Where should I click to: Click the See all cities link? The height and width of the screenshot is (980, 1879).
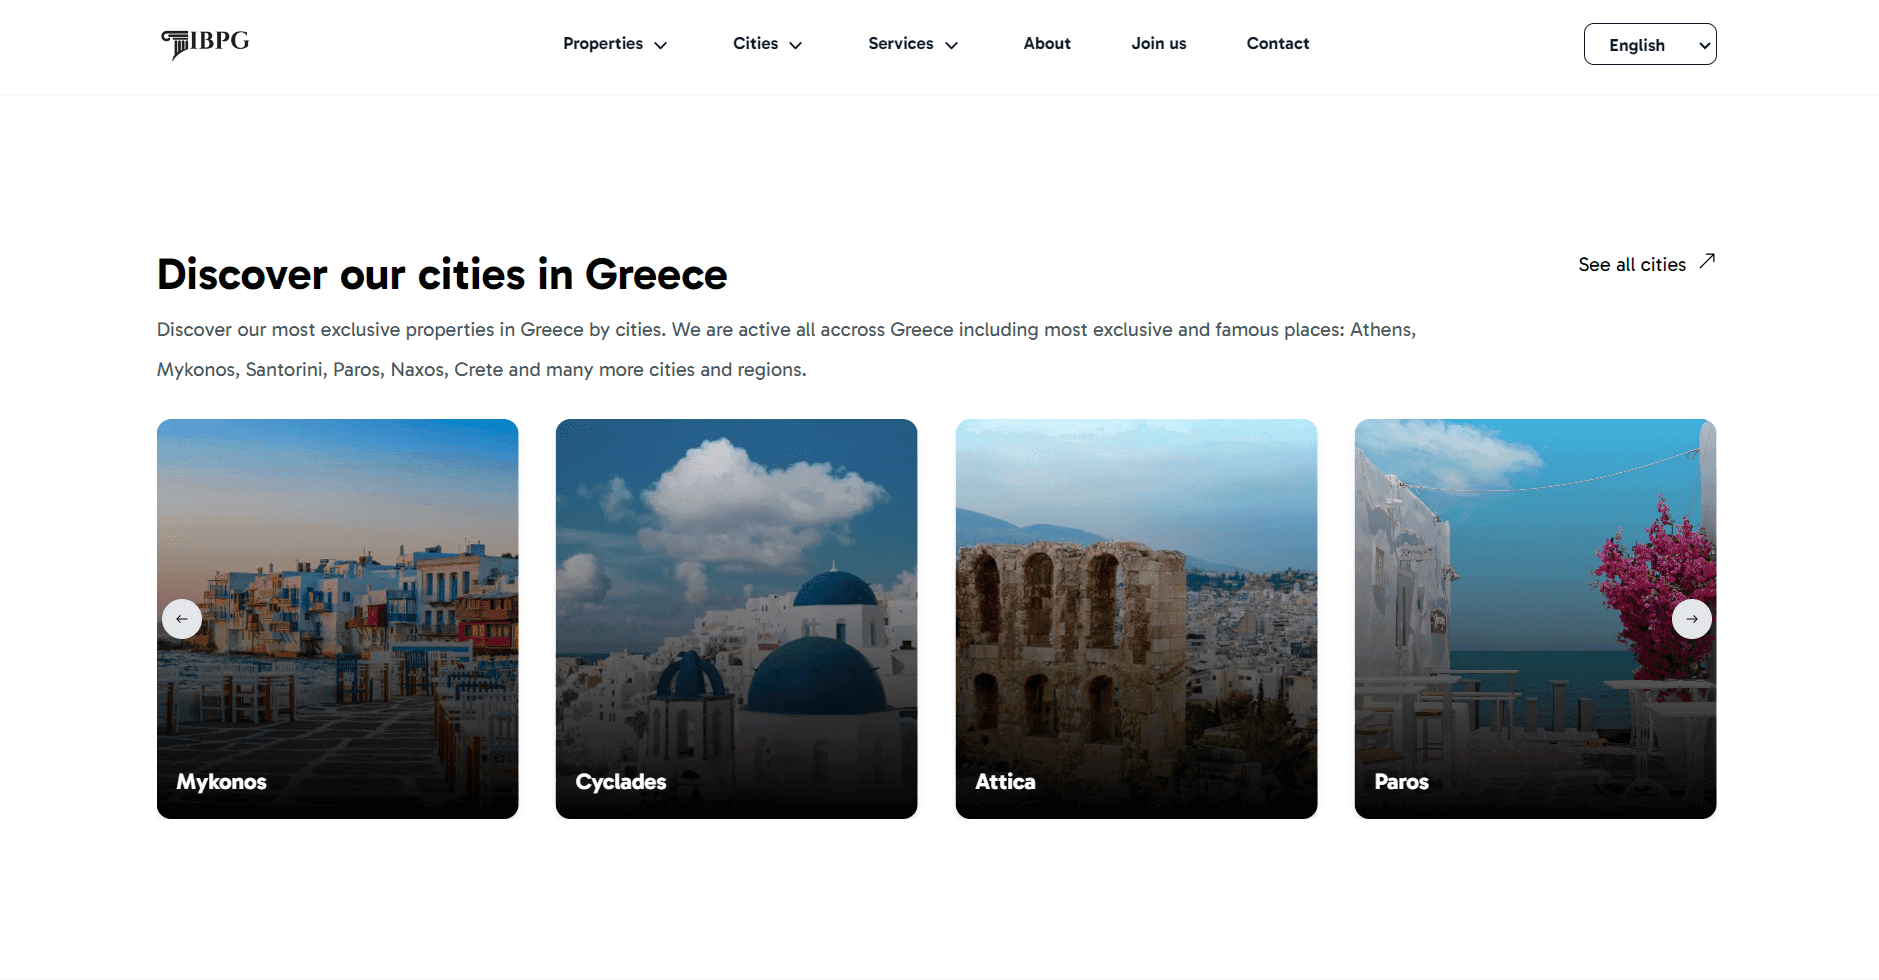pos(1631,264)
